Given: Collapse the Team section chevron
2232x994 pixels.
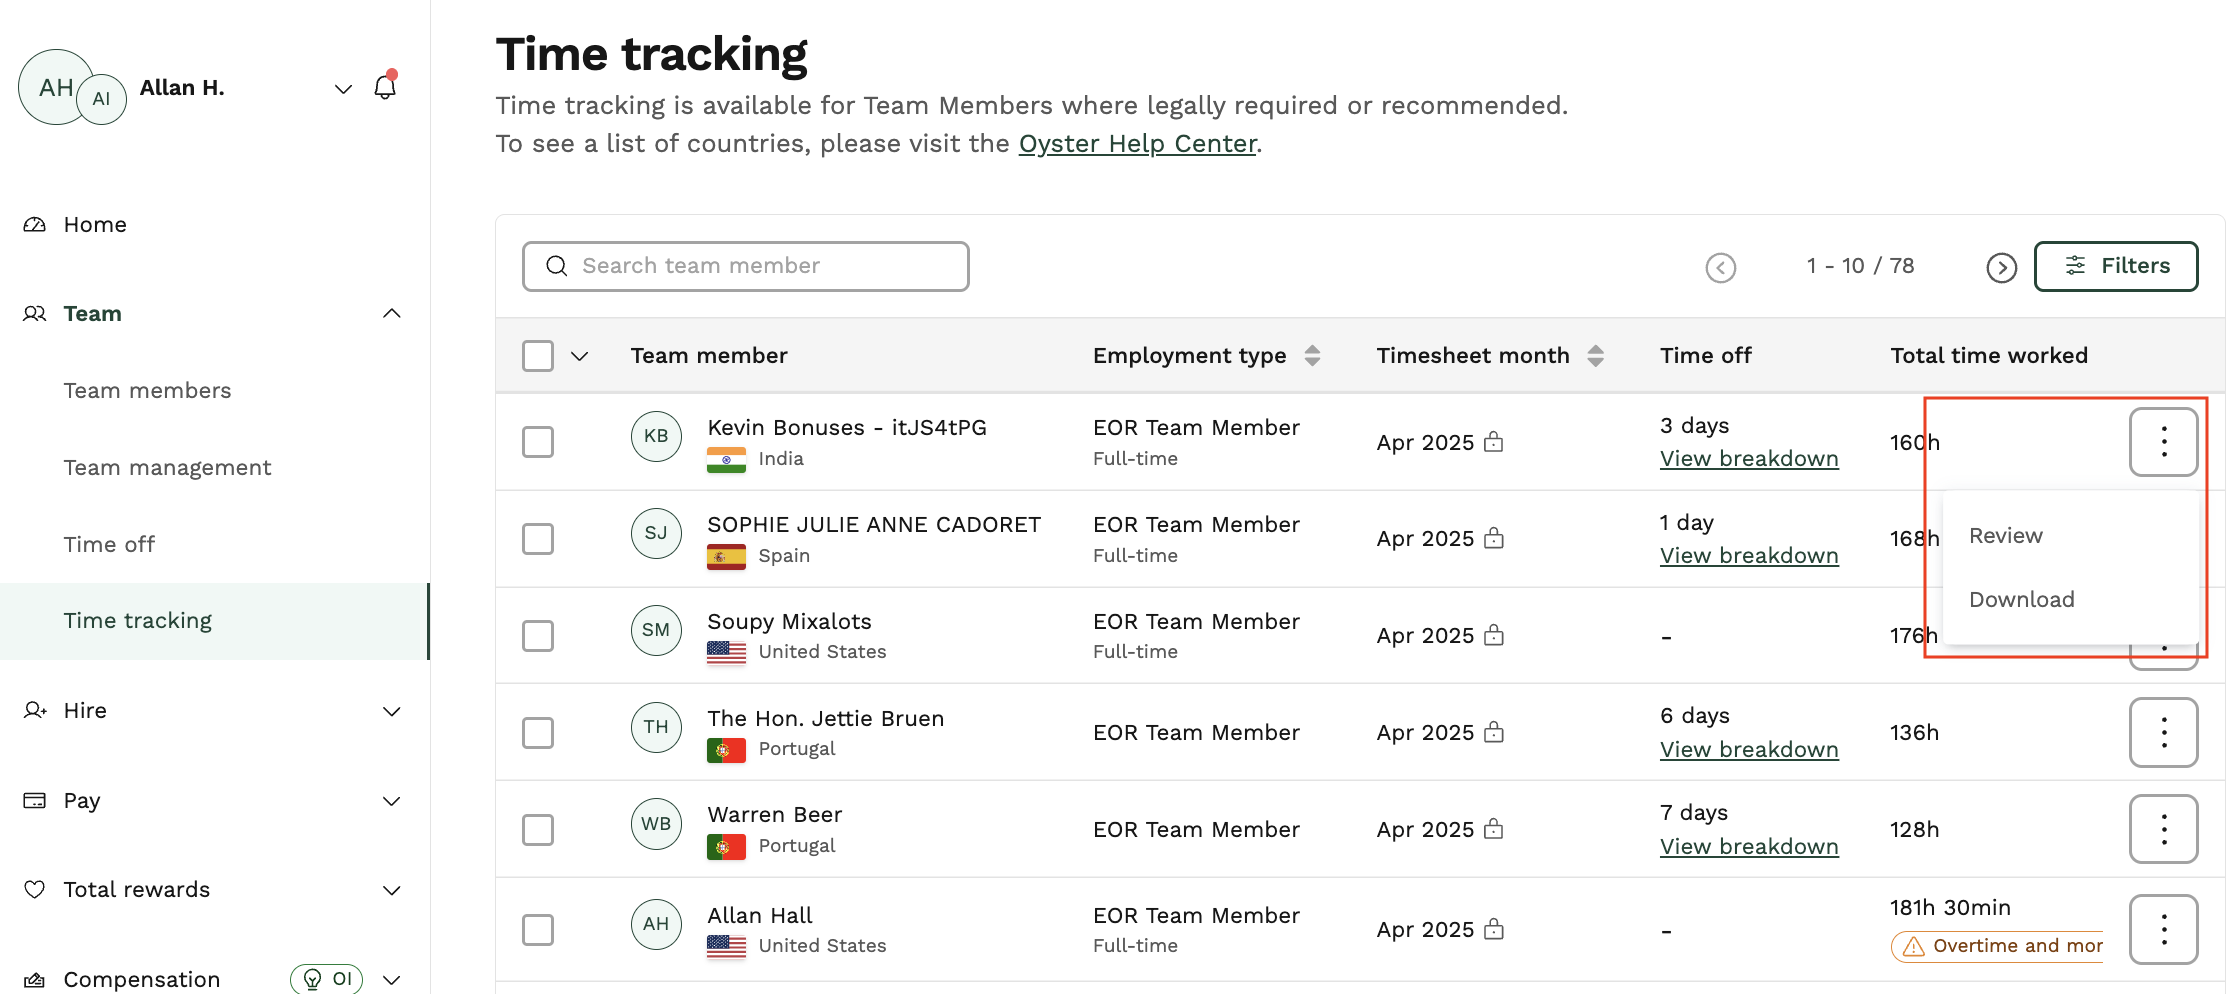Looking at the screenshot, I should click(x=392, y=313).
